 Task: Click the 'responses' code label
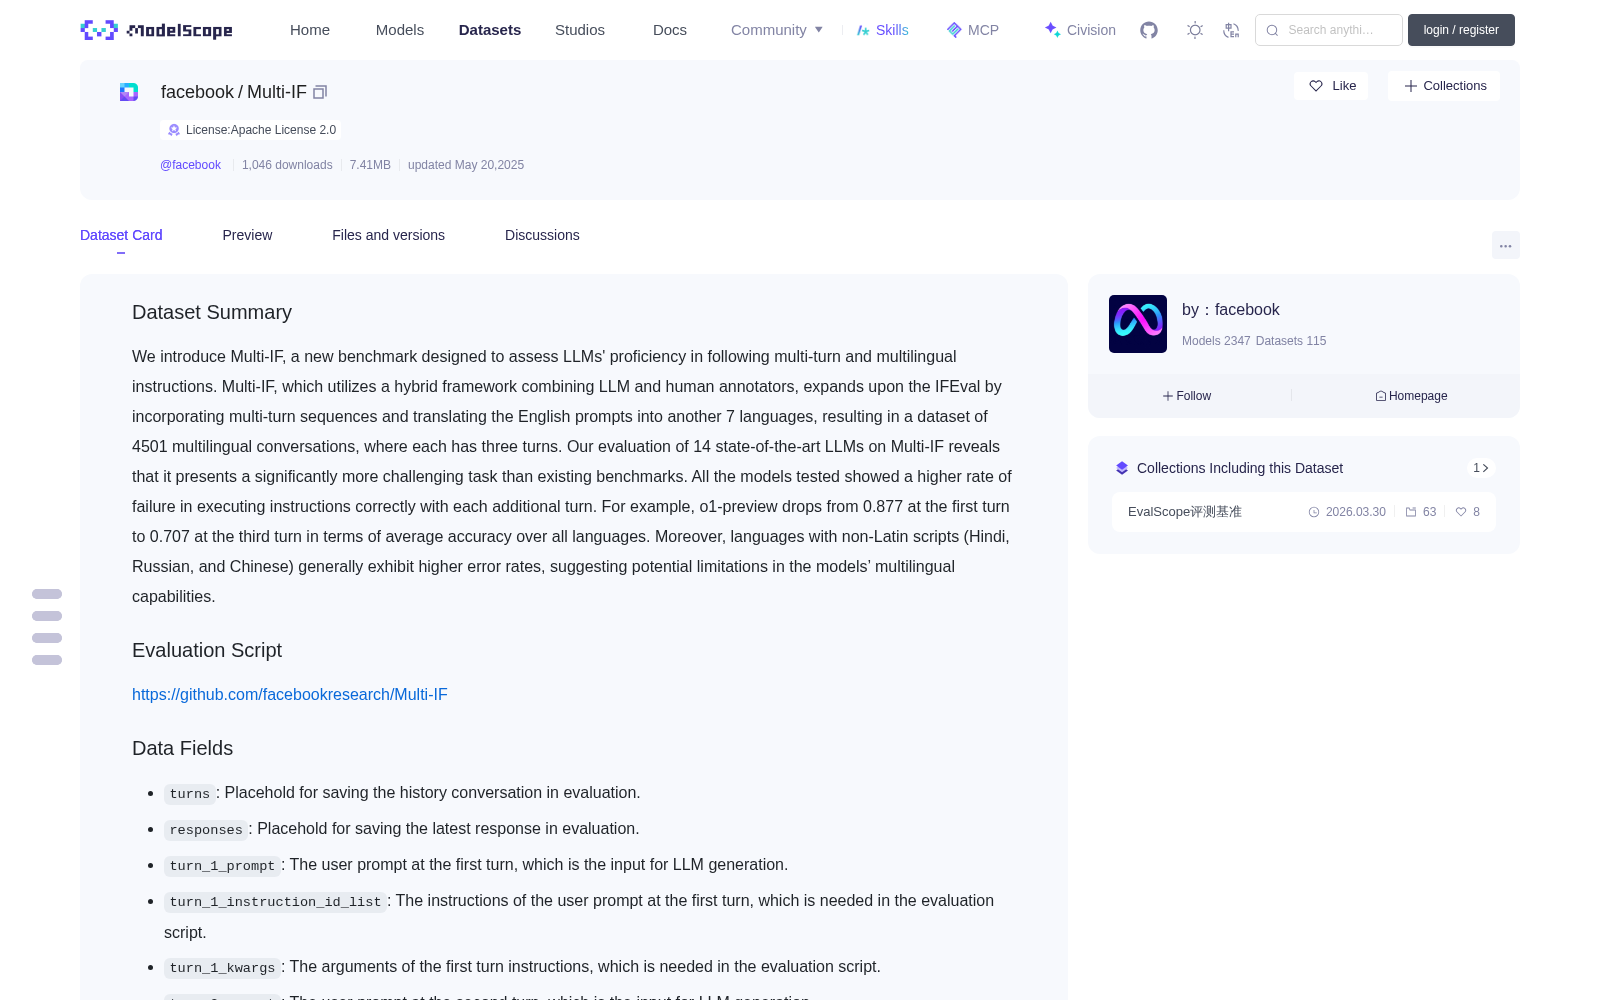click(206, 830)
